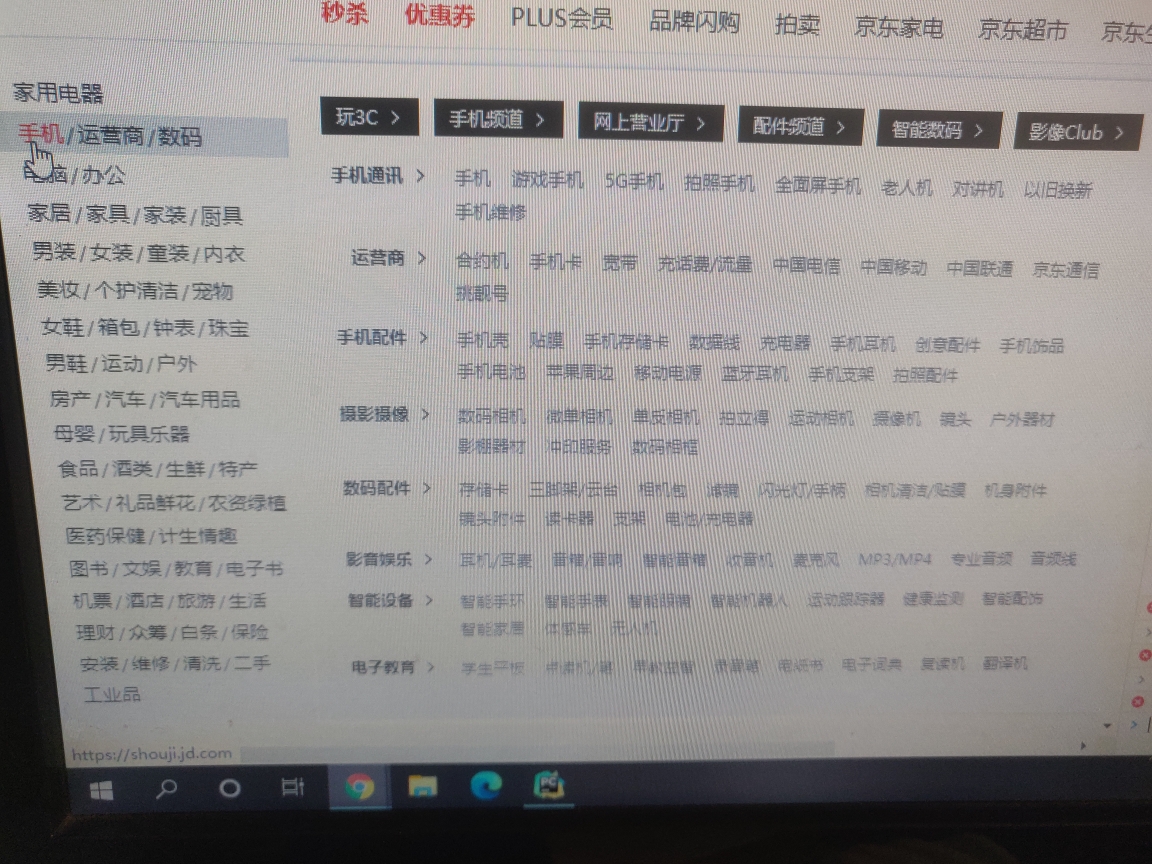Select 食品 in the category sidebar
The width and height of the screenshot is (1152, 864).
78,468
